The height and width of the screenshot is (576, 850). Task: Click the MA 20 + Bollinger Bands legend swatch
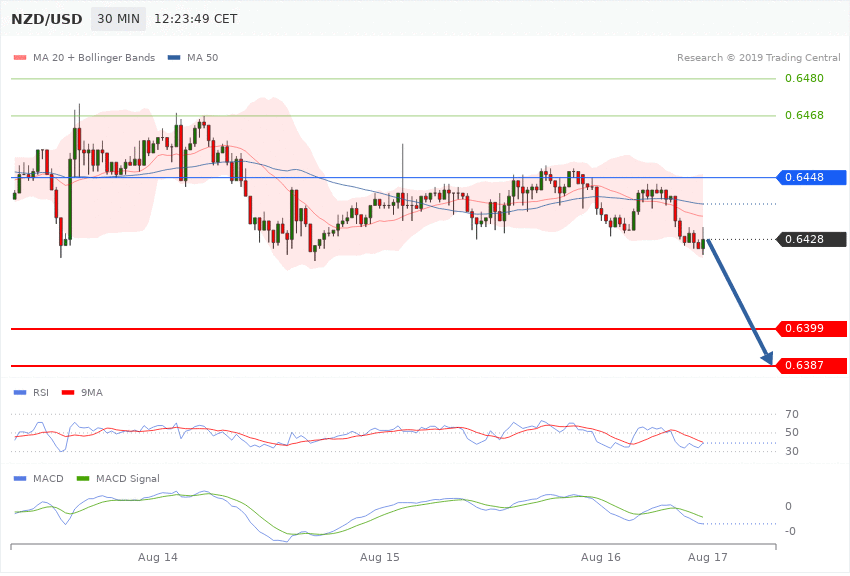point(20,57)
